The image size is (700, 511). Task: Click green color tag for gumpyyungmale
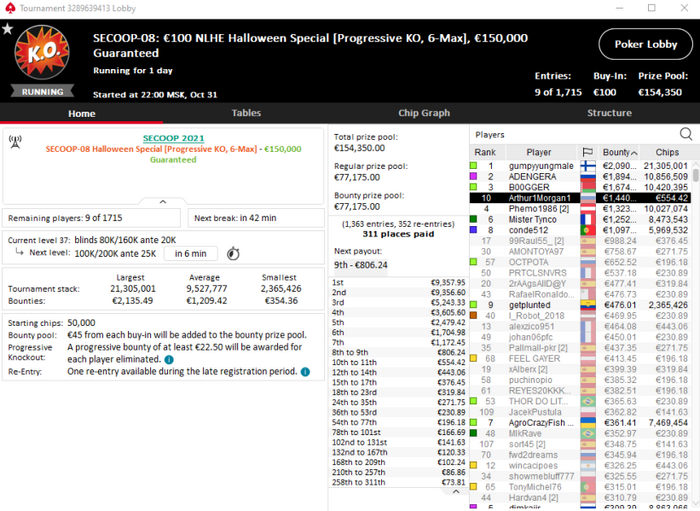474,166
